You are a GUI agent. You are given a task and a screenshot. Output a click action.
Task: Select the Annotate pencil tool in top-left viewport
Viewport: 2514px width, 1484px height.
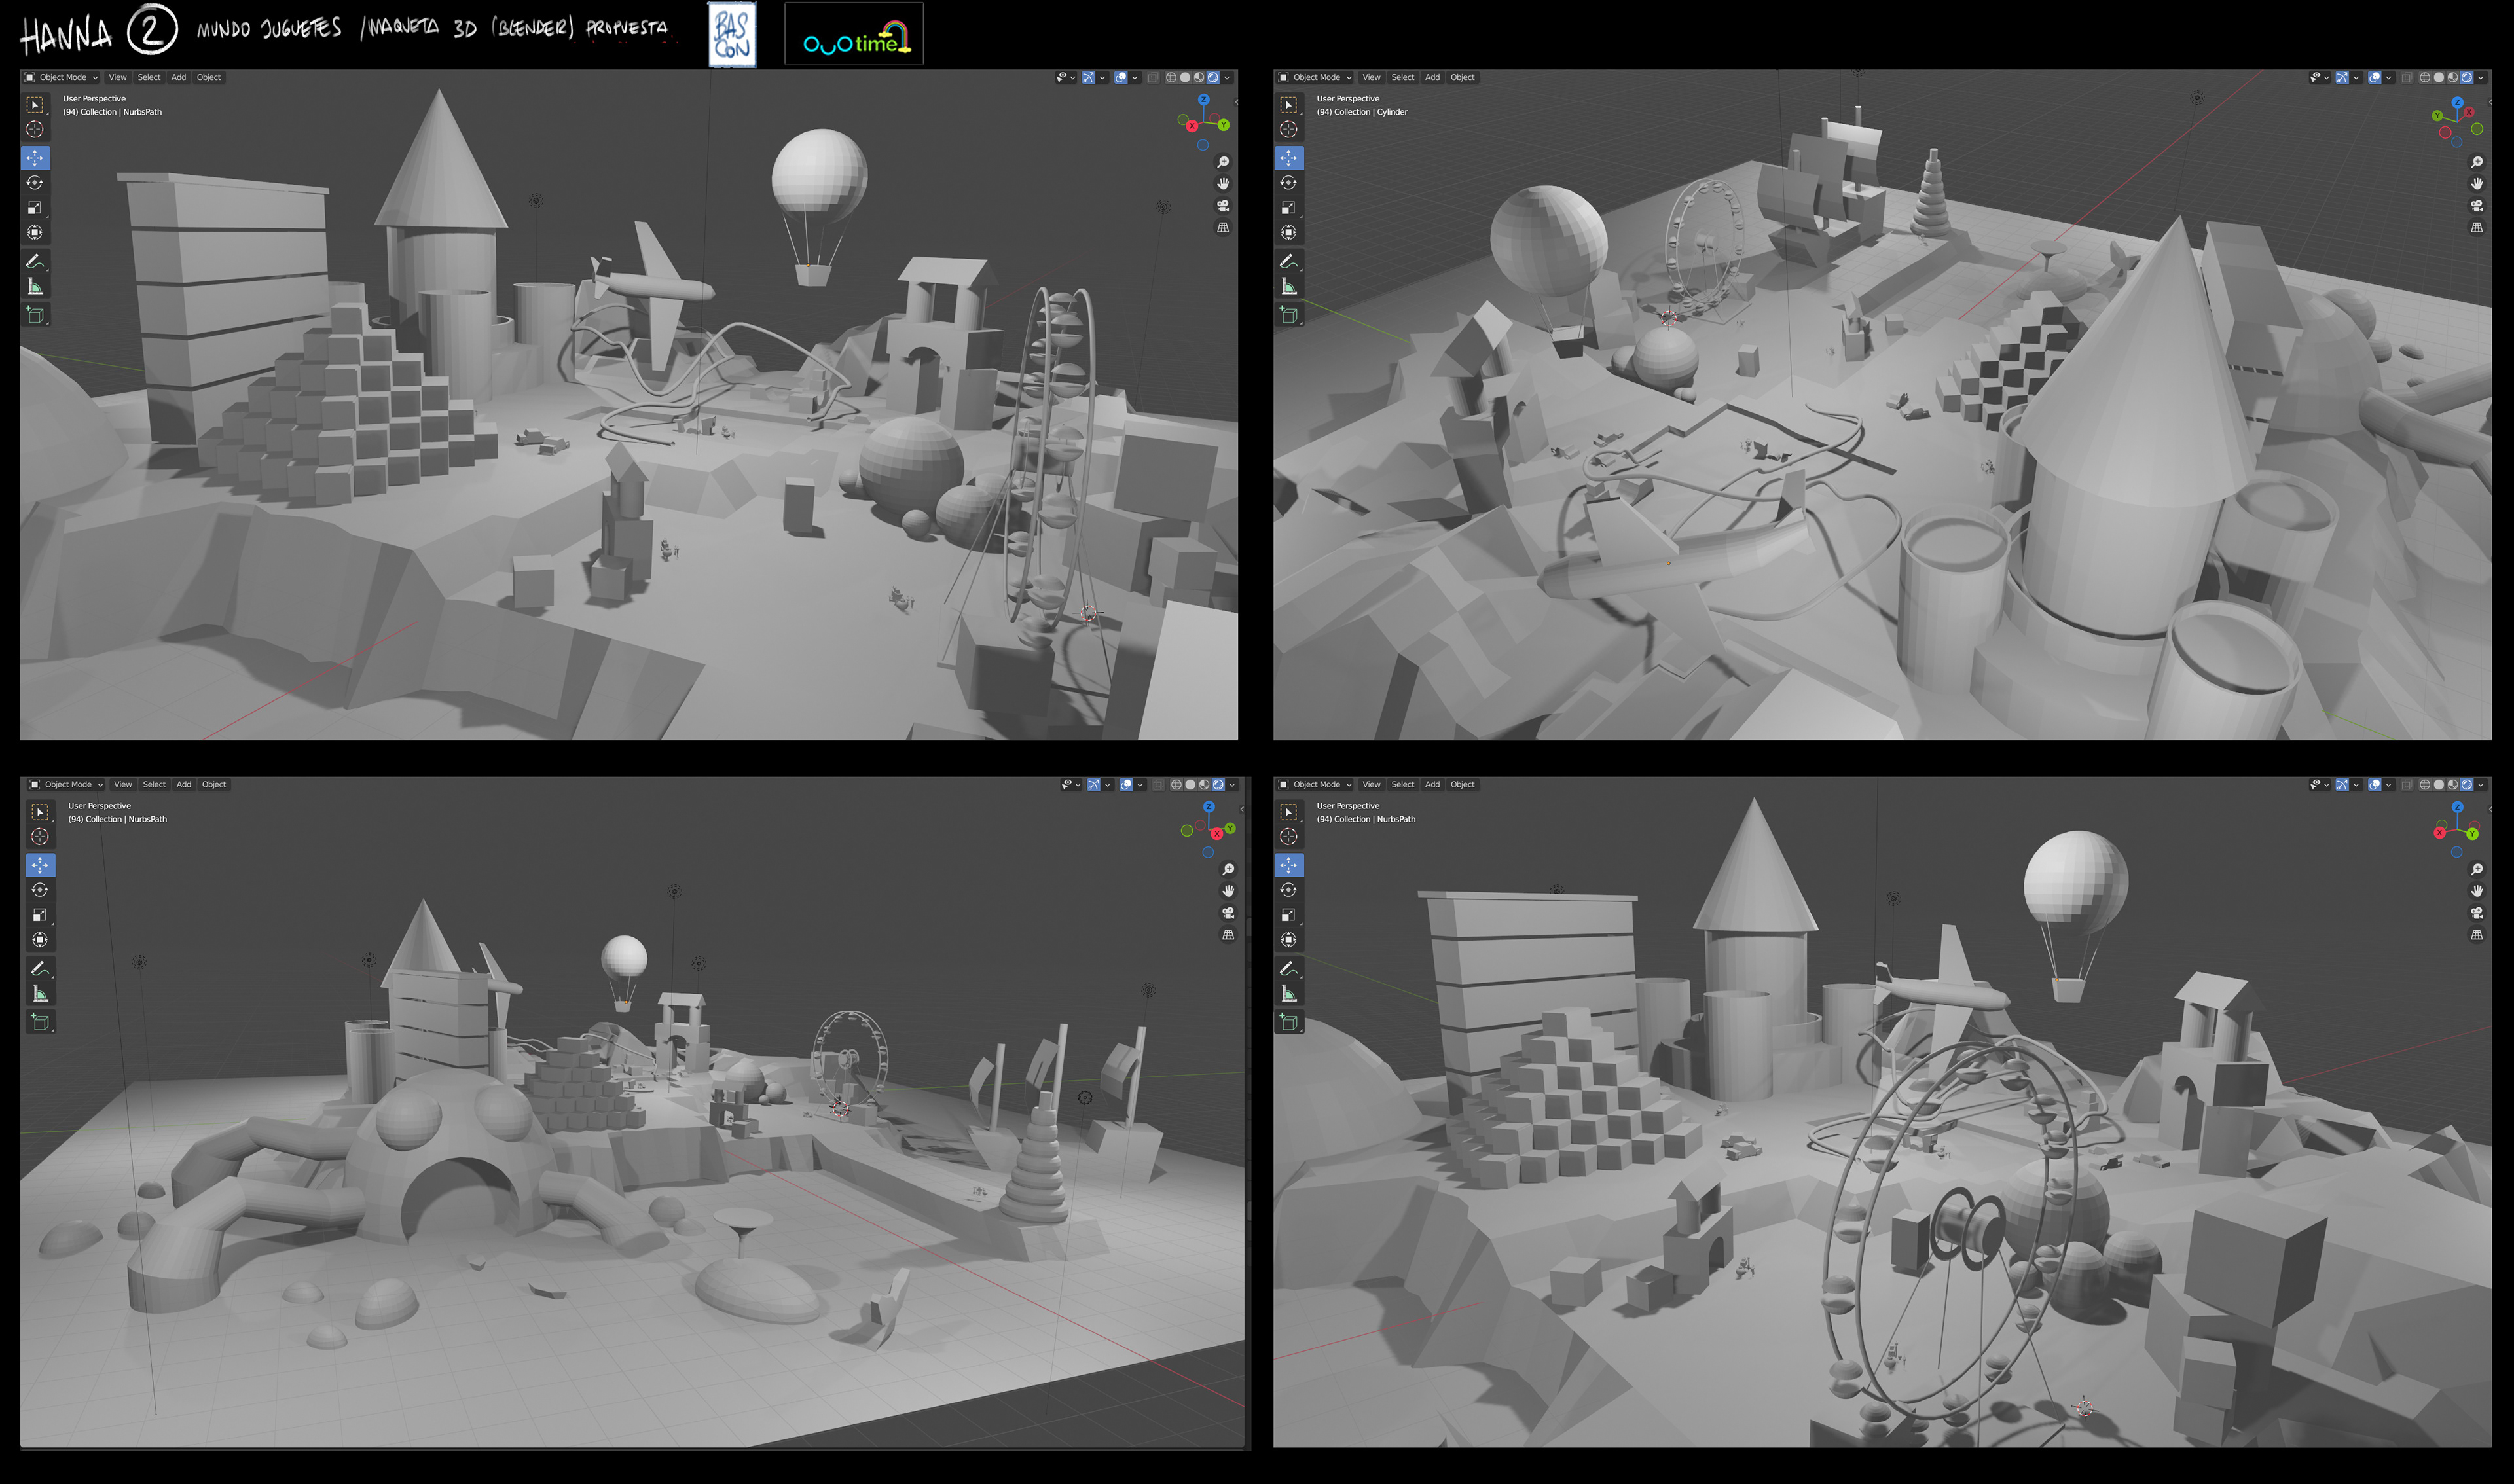click(x=35, y=262)
